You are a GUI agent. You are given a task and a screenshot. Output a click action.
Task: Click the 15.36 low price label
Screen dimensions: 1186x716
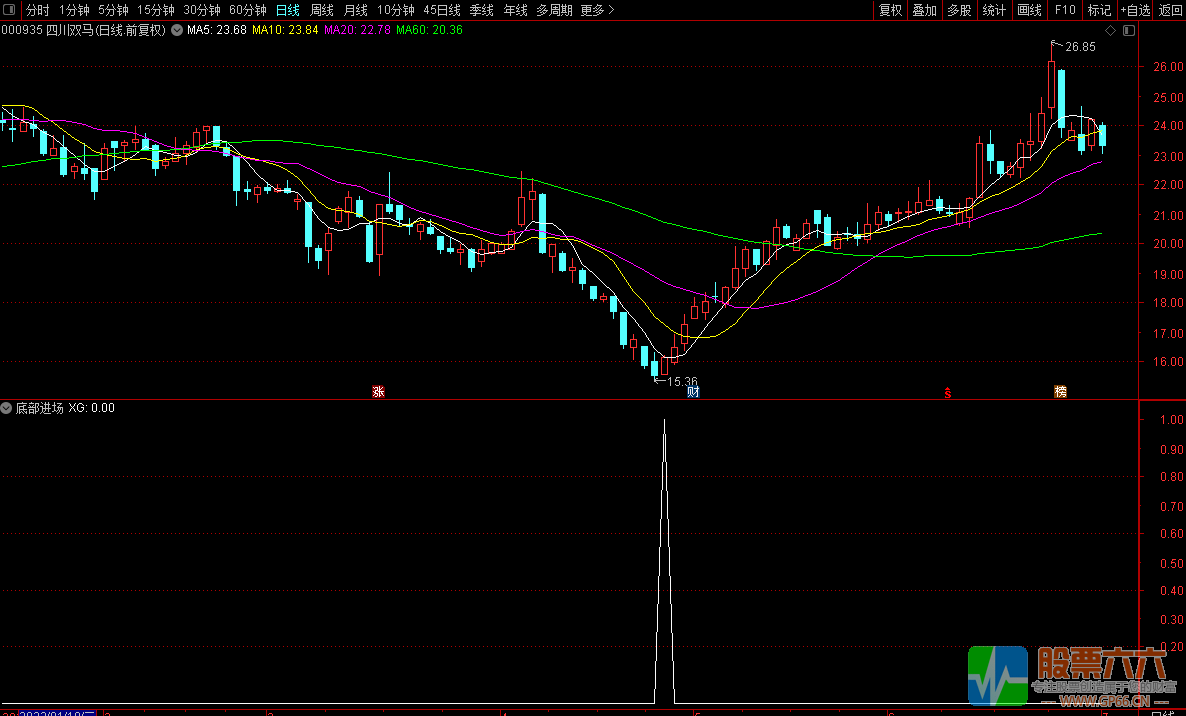pyautogui.click(x=682, y=382)
